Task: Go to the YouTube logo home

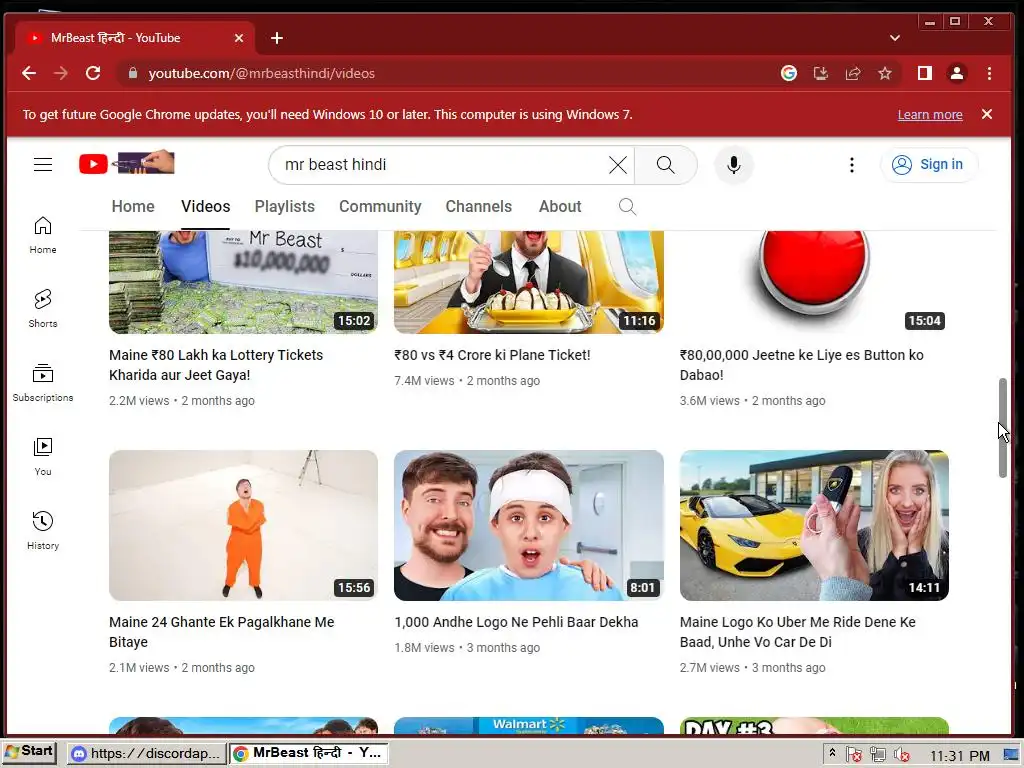Action: coord(127,163)
